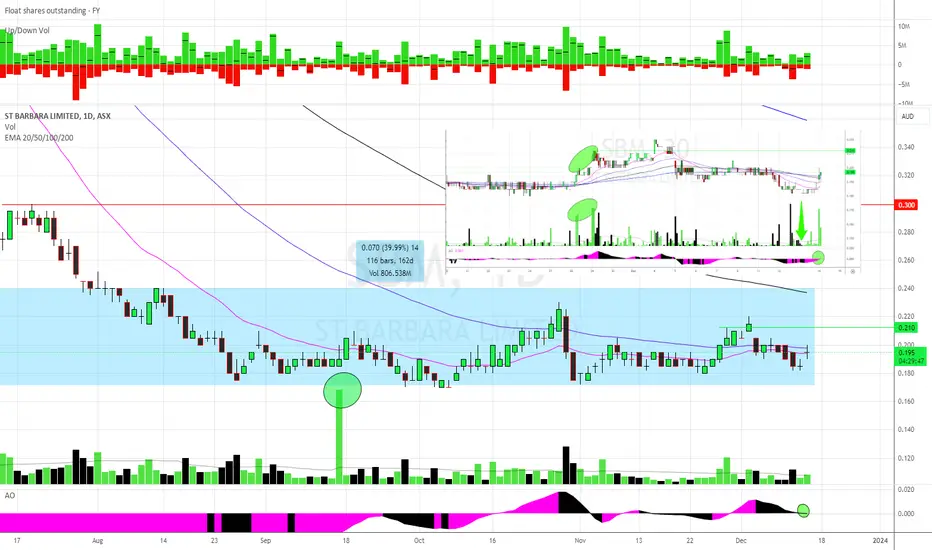Viewport: 932px width, 550px height.
Task: Select the Up/Down Vol indicator label
Action: click(x=27, y=30)
